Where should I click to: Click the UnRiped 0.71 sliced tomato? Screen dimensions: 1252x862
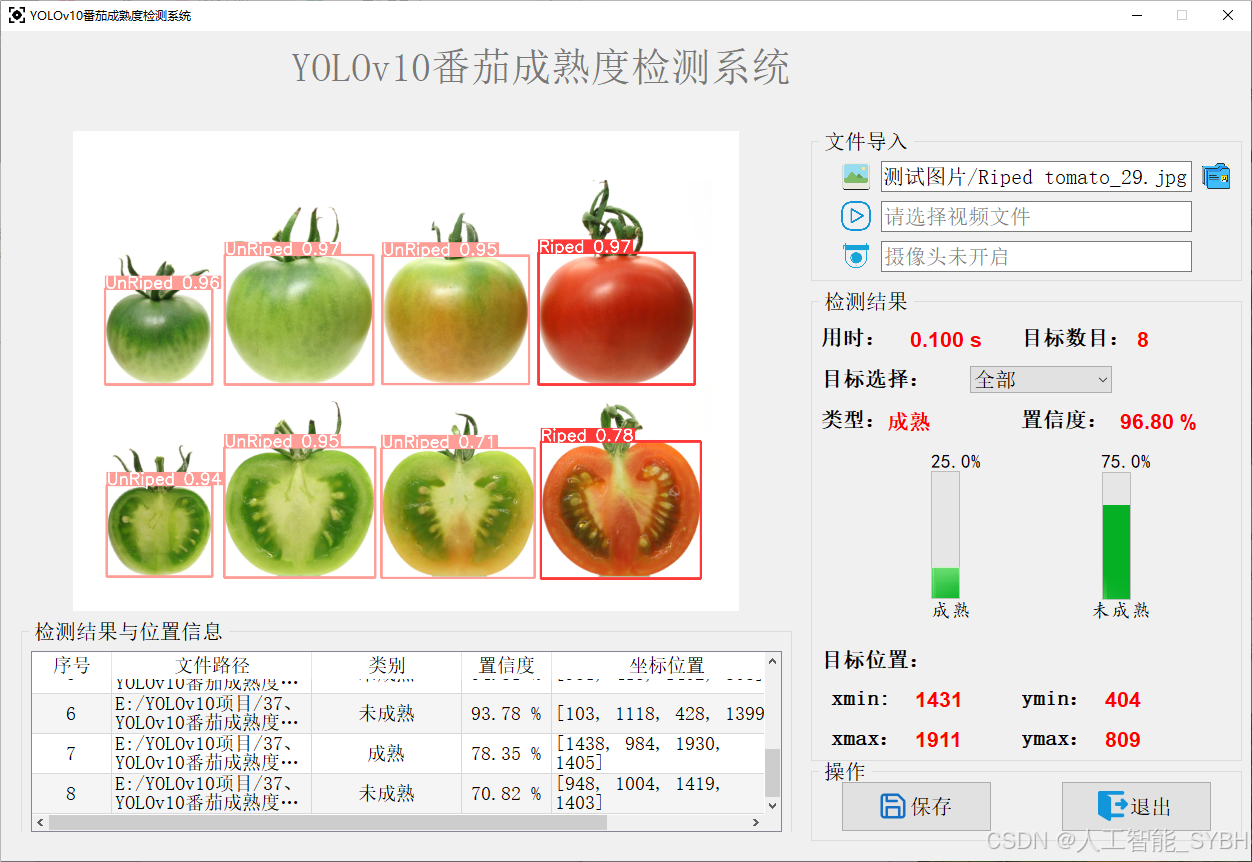tap(458, 512)
